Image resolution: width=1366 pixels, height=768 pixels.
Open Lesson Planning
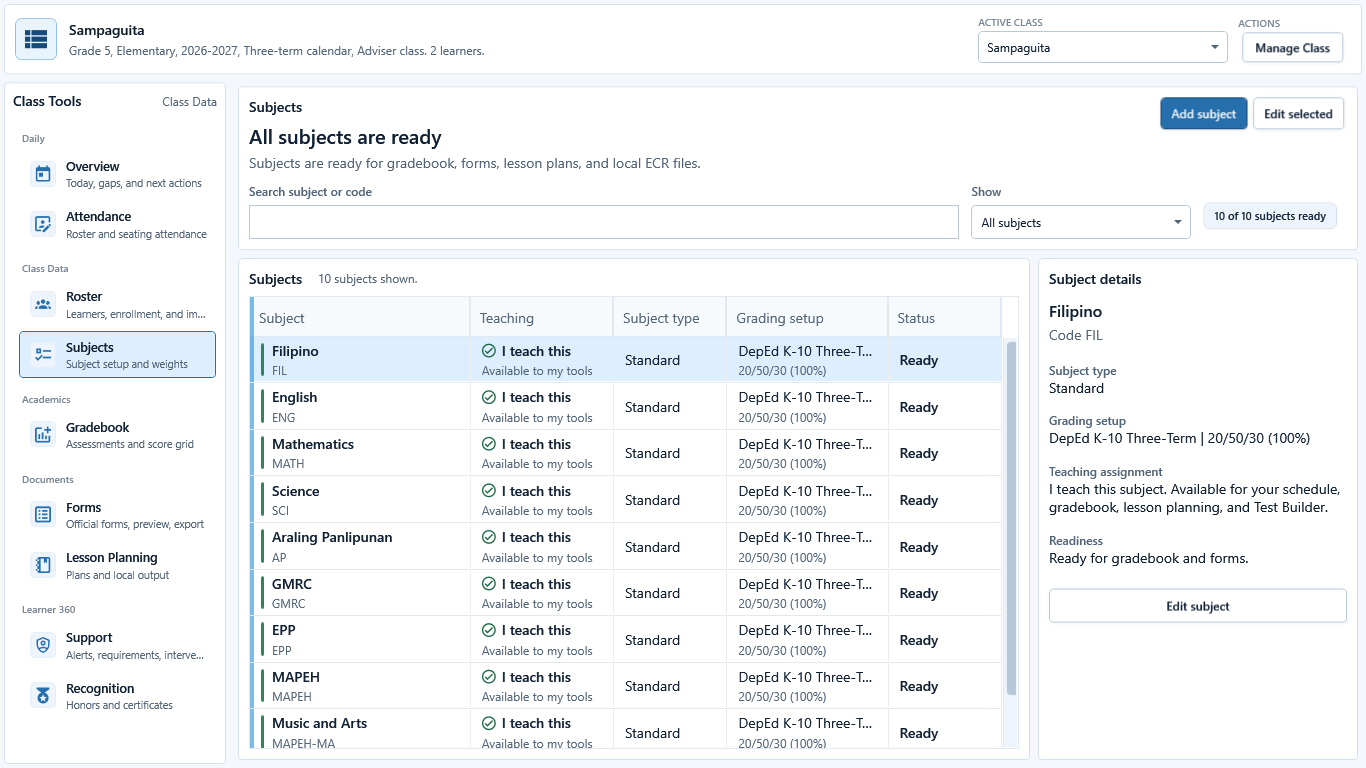click(x=117, y=565)
